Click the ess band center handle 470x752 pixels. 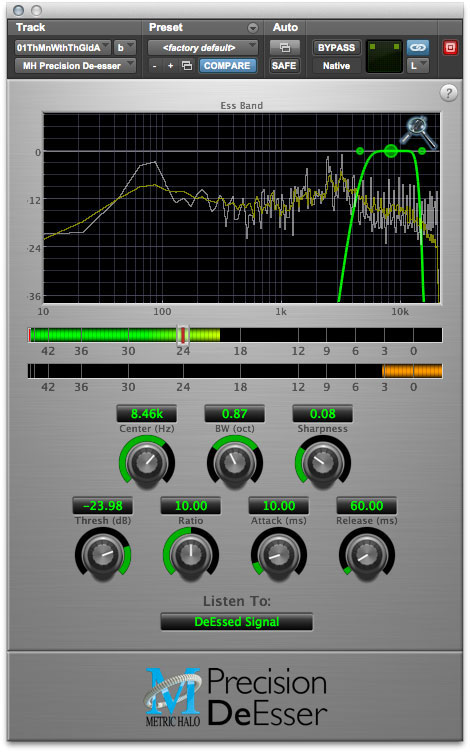(391, 151)
